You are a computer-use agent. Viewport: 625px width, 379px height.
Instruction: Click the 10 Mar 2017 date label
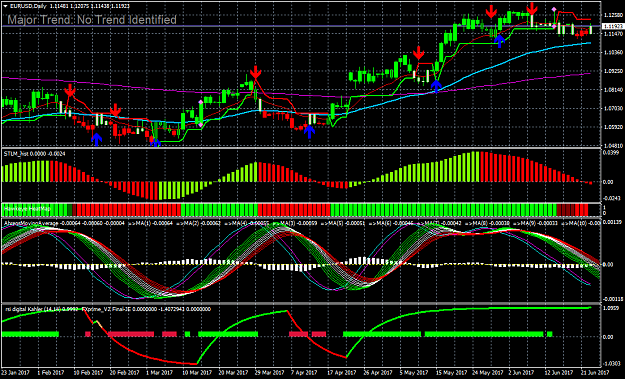click(x=197, y=373)
